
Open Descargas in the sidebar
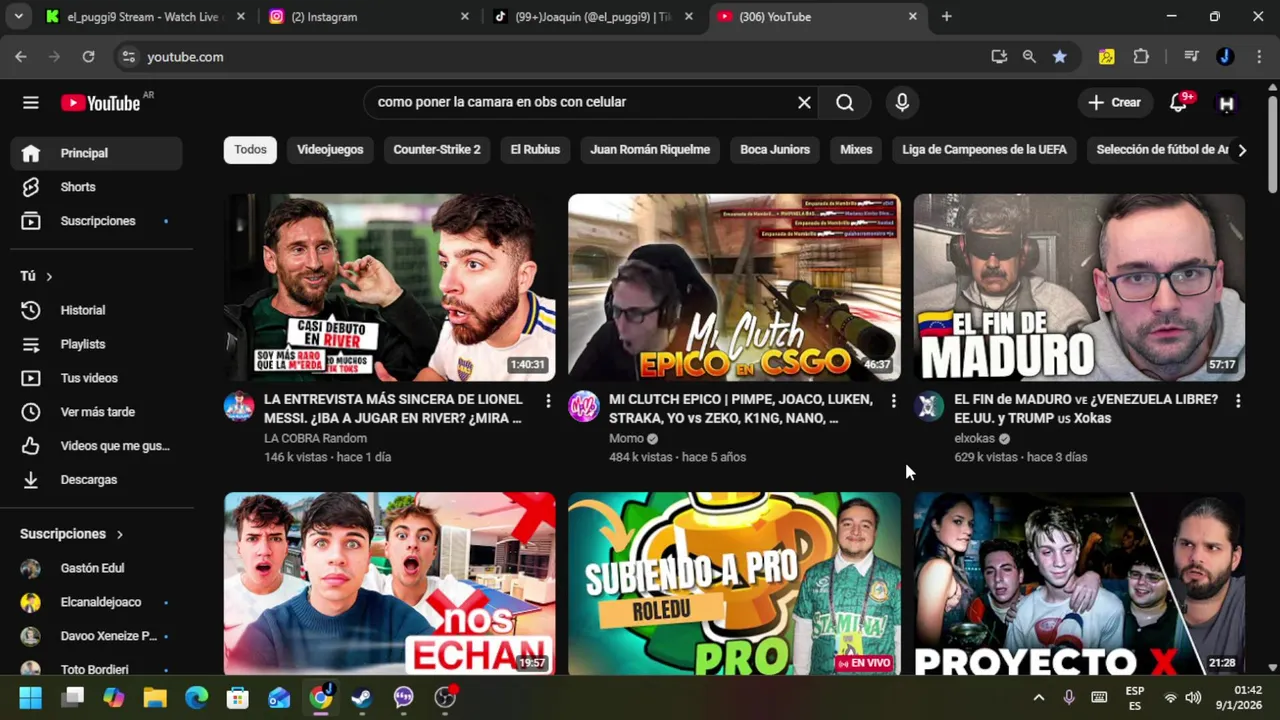click(97, 480)
